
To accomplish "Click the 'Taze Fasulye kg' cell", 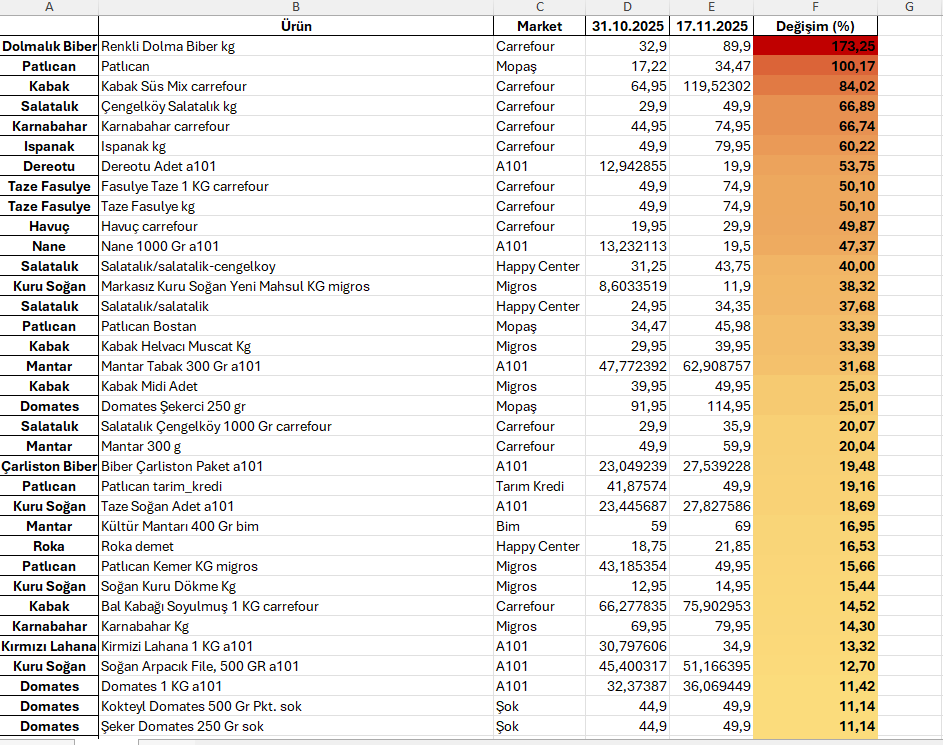I will (x=296, y=206).
